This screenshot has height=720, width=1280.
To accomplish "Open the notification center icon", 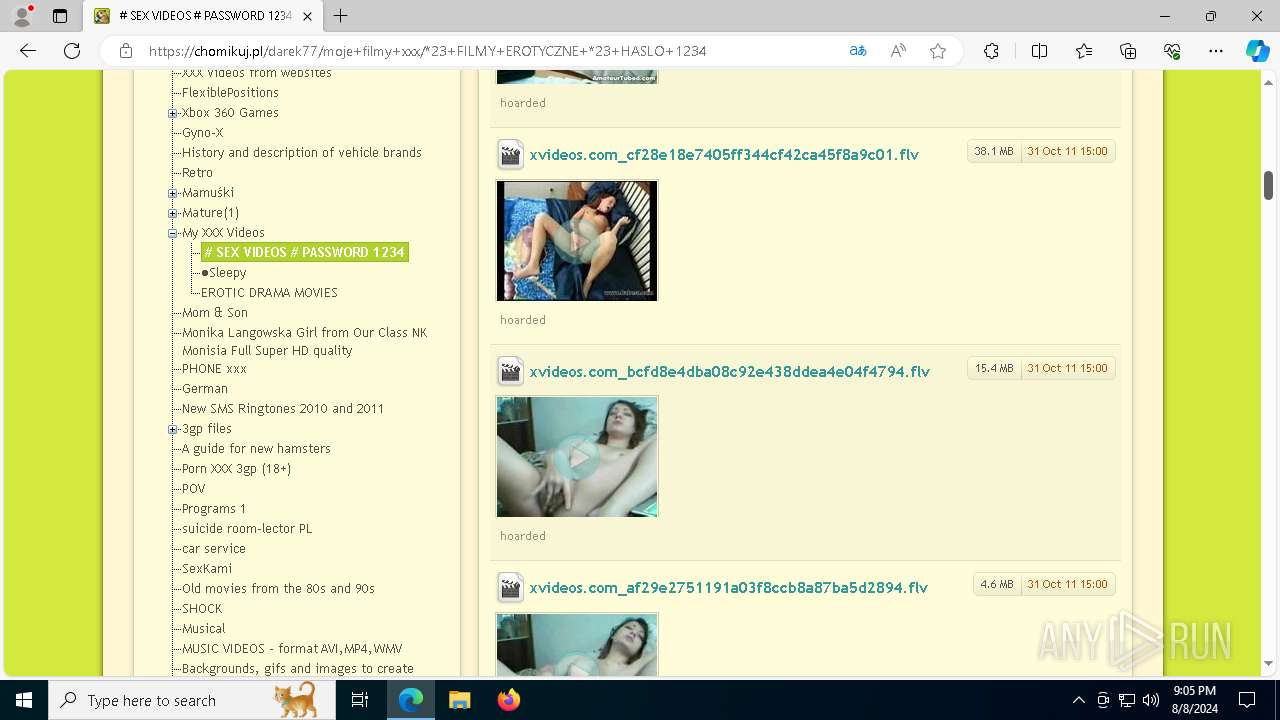I will [x=1247, y=700].
